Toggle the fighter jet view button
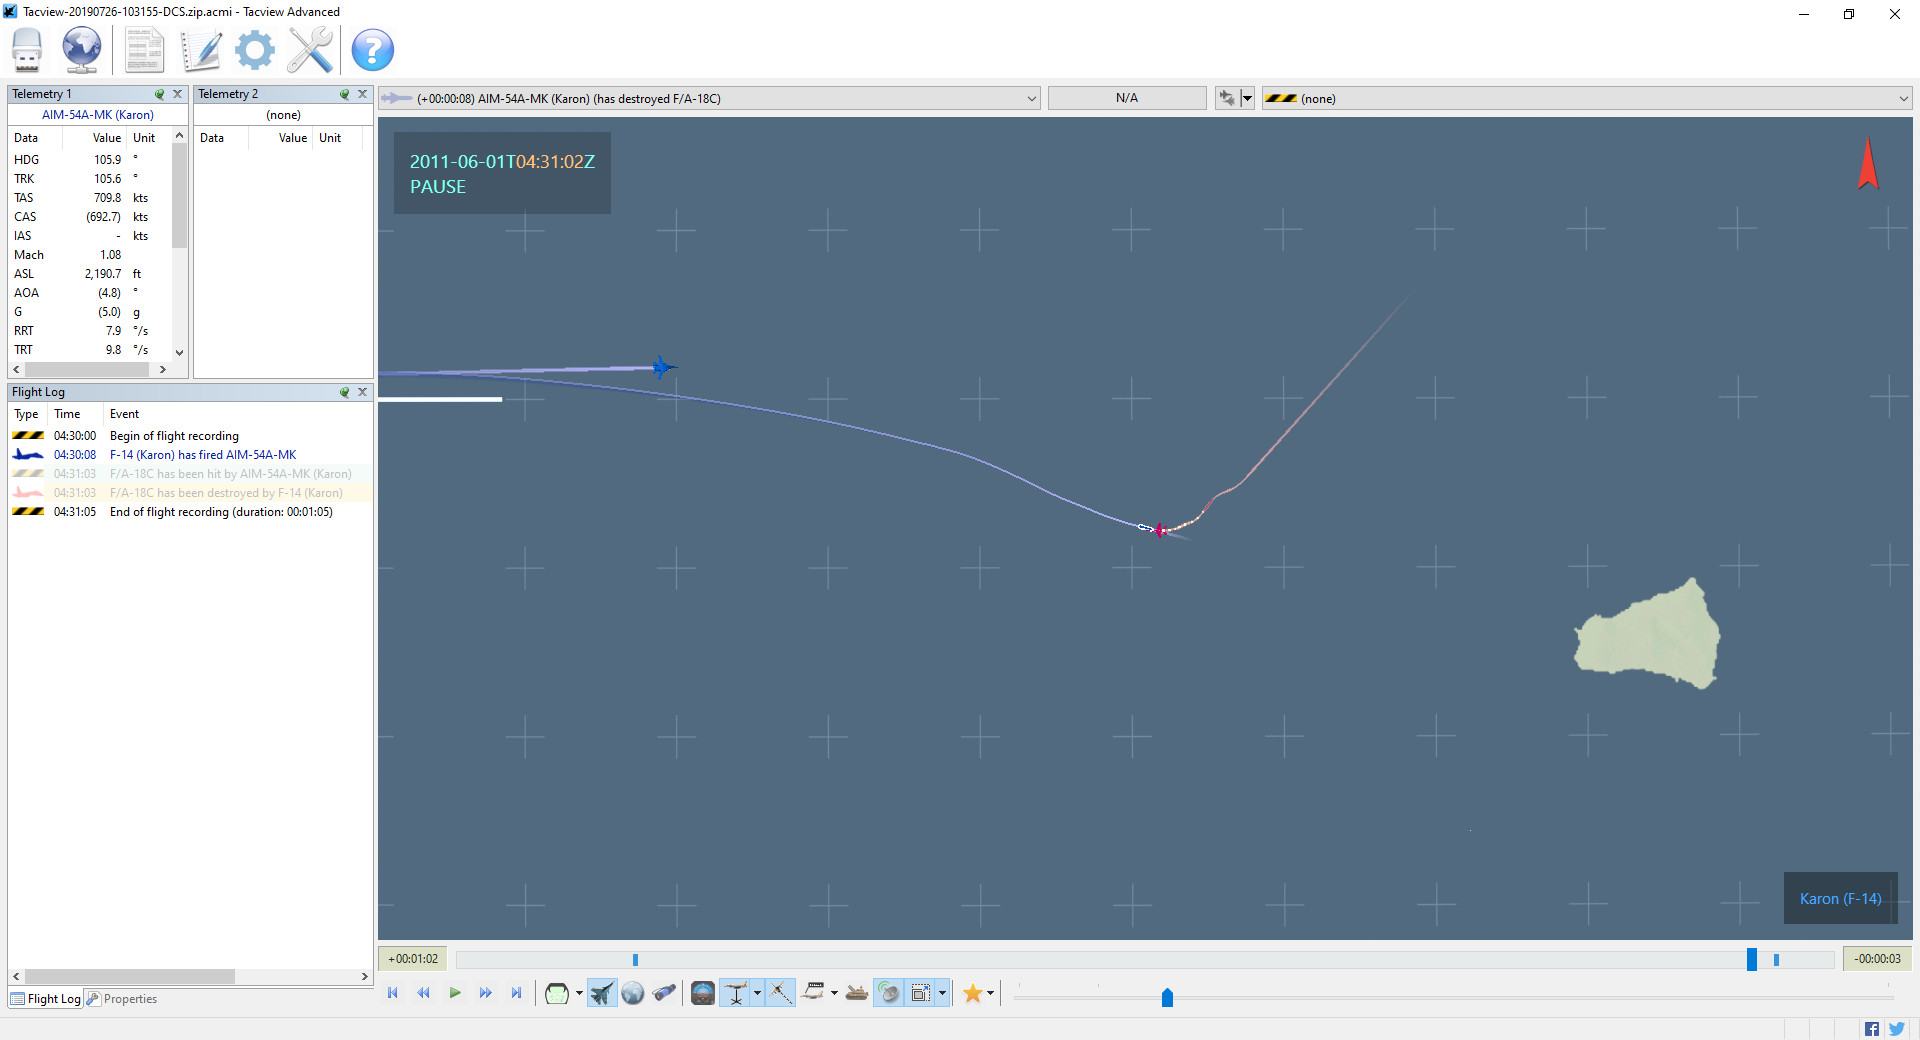 602,993
